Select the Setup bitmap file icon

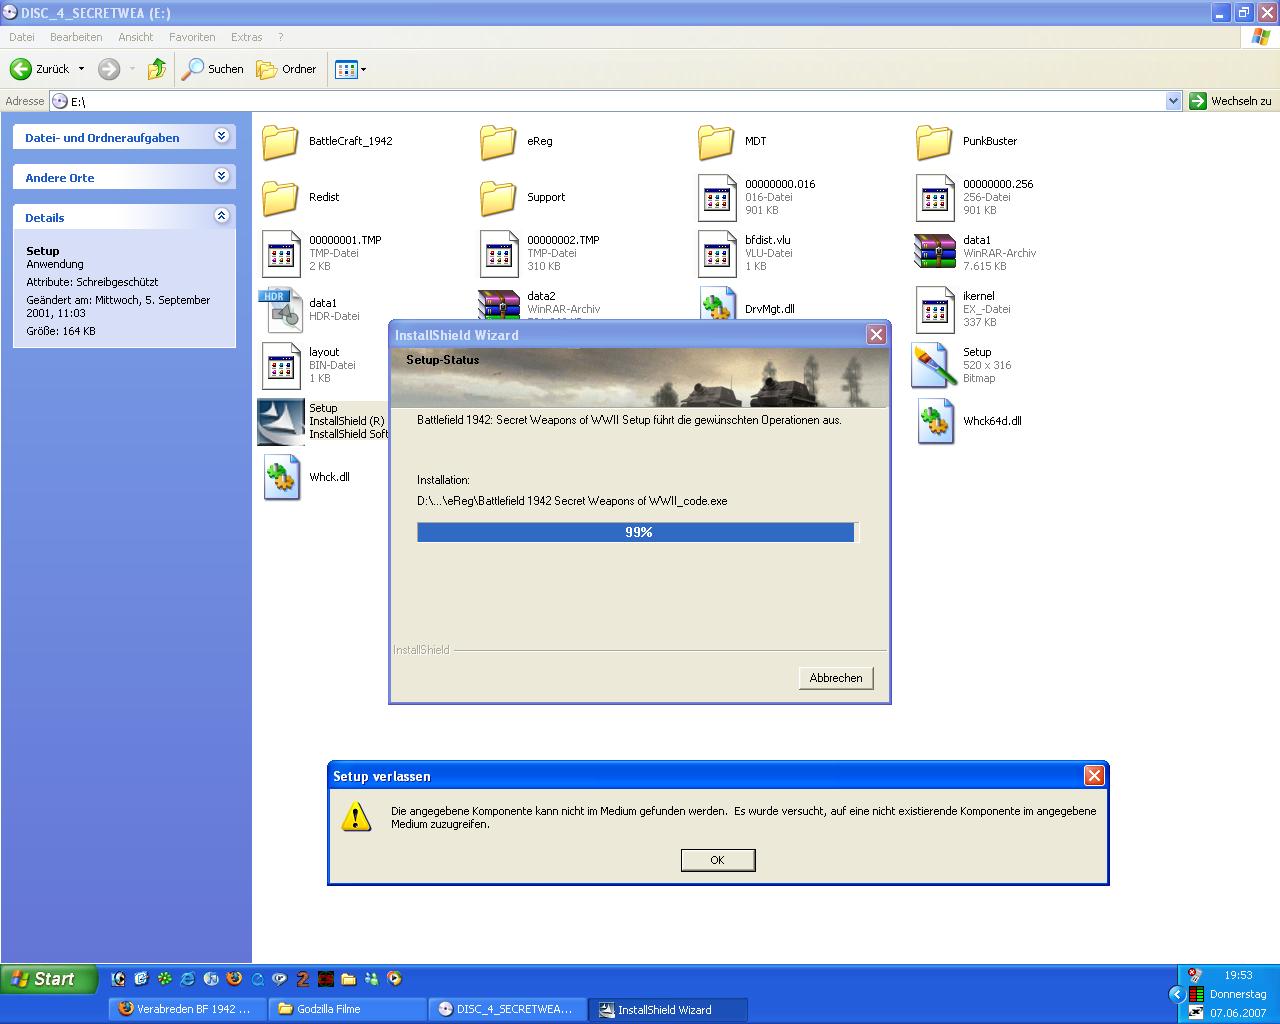coord(934,365)
